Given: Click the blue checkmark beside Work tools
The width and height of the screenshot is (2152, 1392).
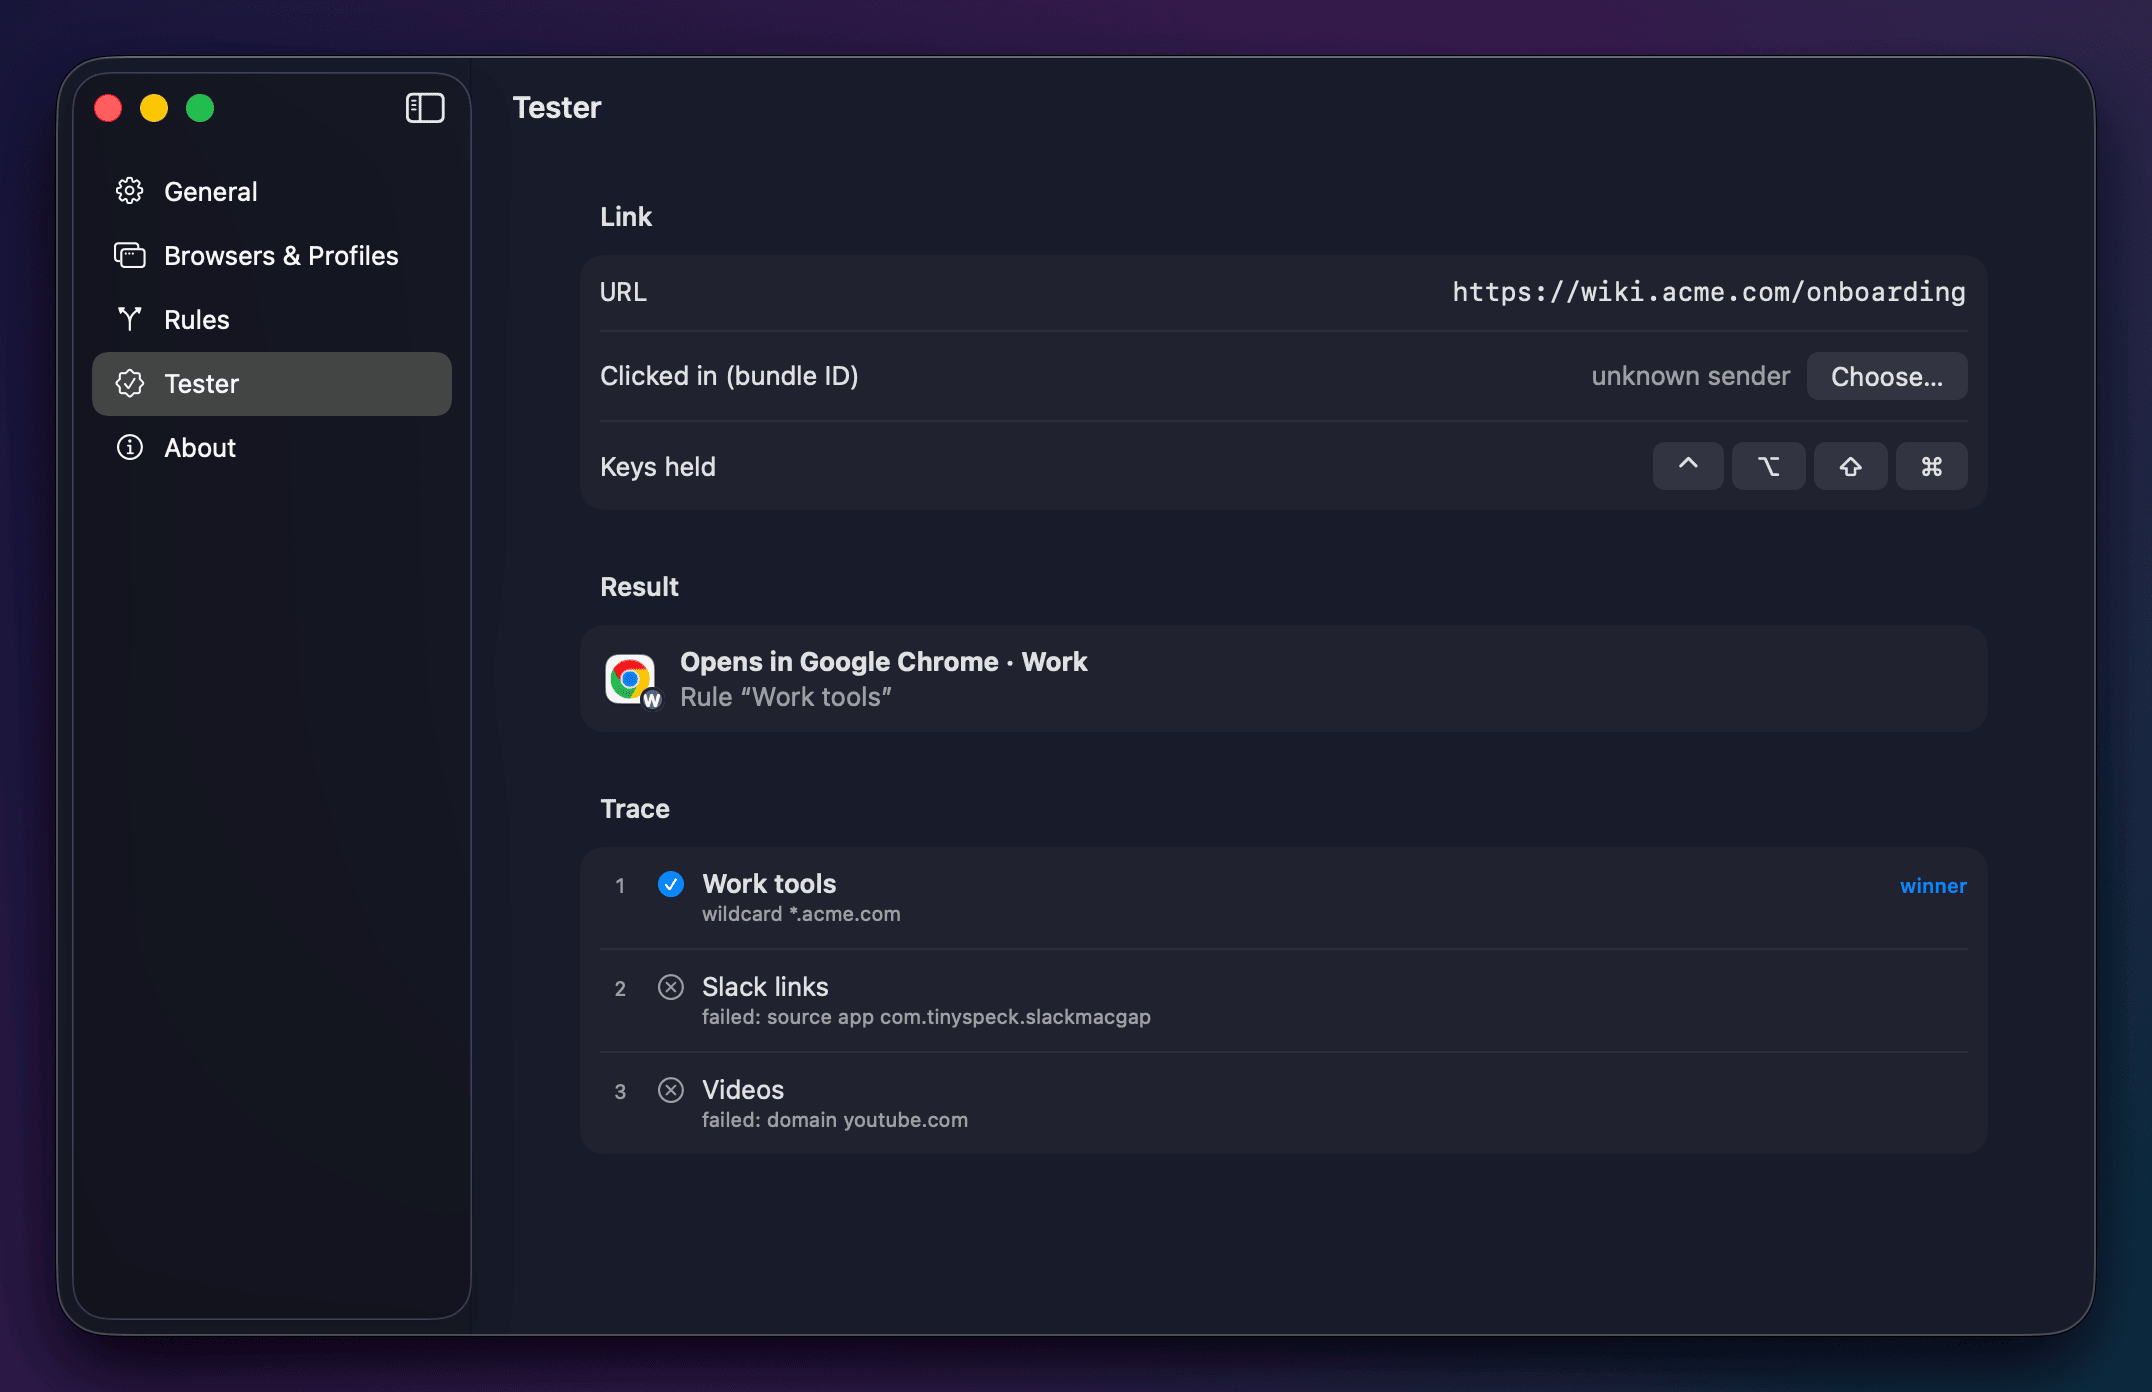Looking at the screenshot, I should (x=671, y=884).
